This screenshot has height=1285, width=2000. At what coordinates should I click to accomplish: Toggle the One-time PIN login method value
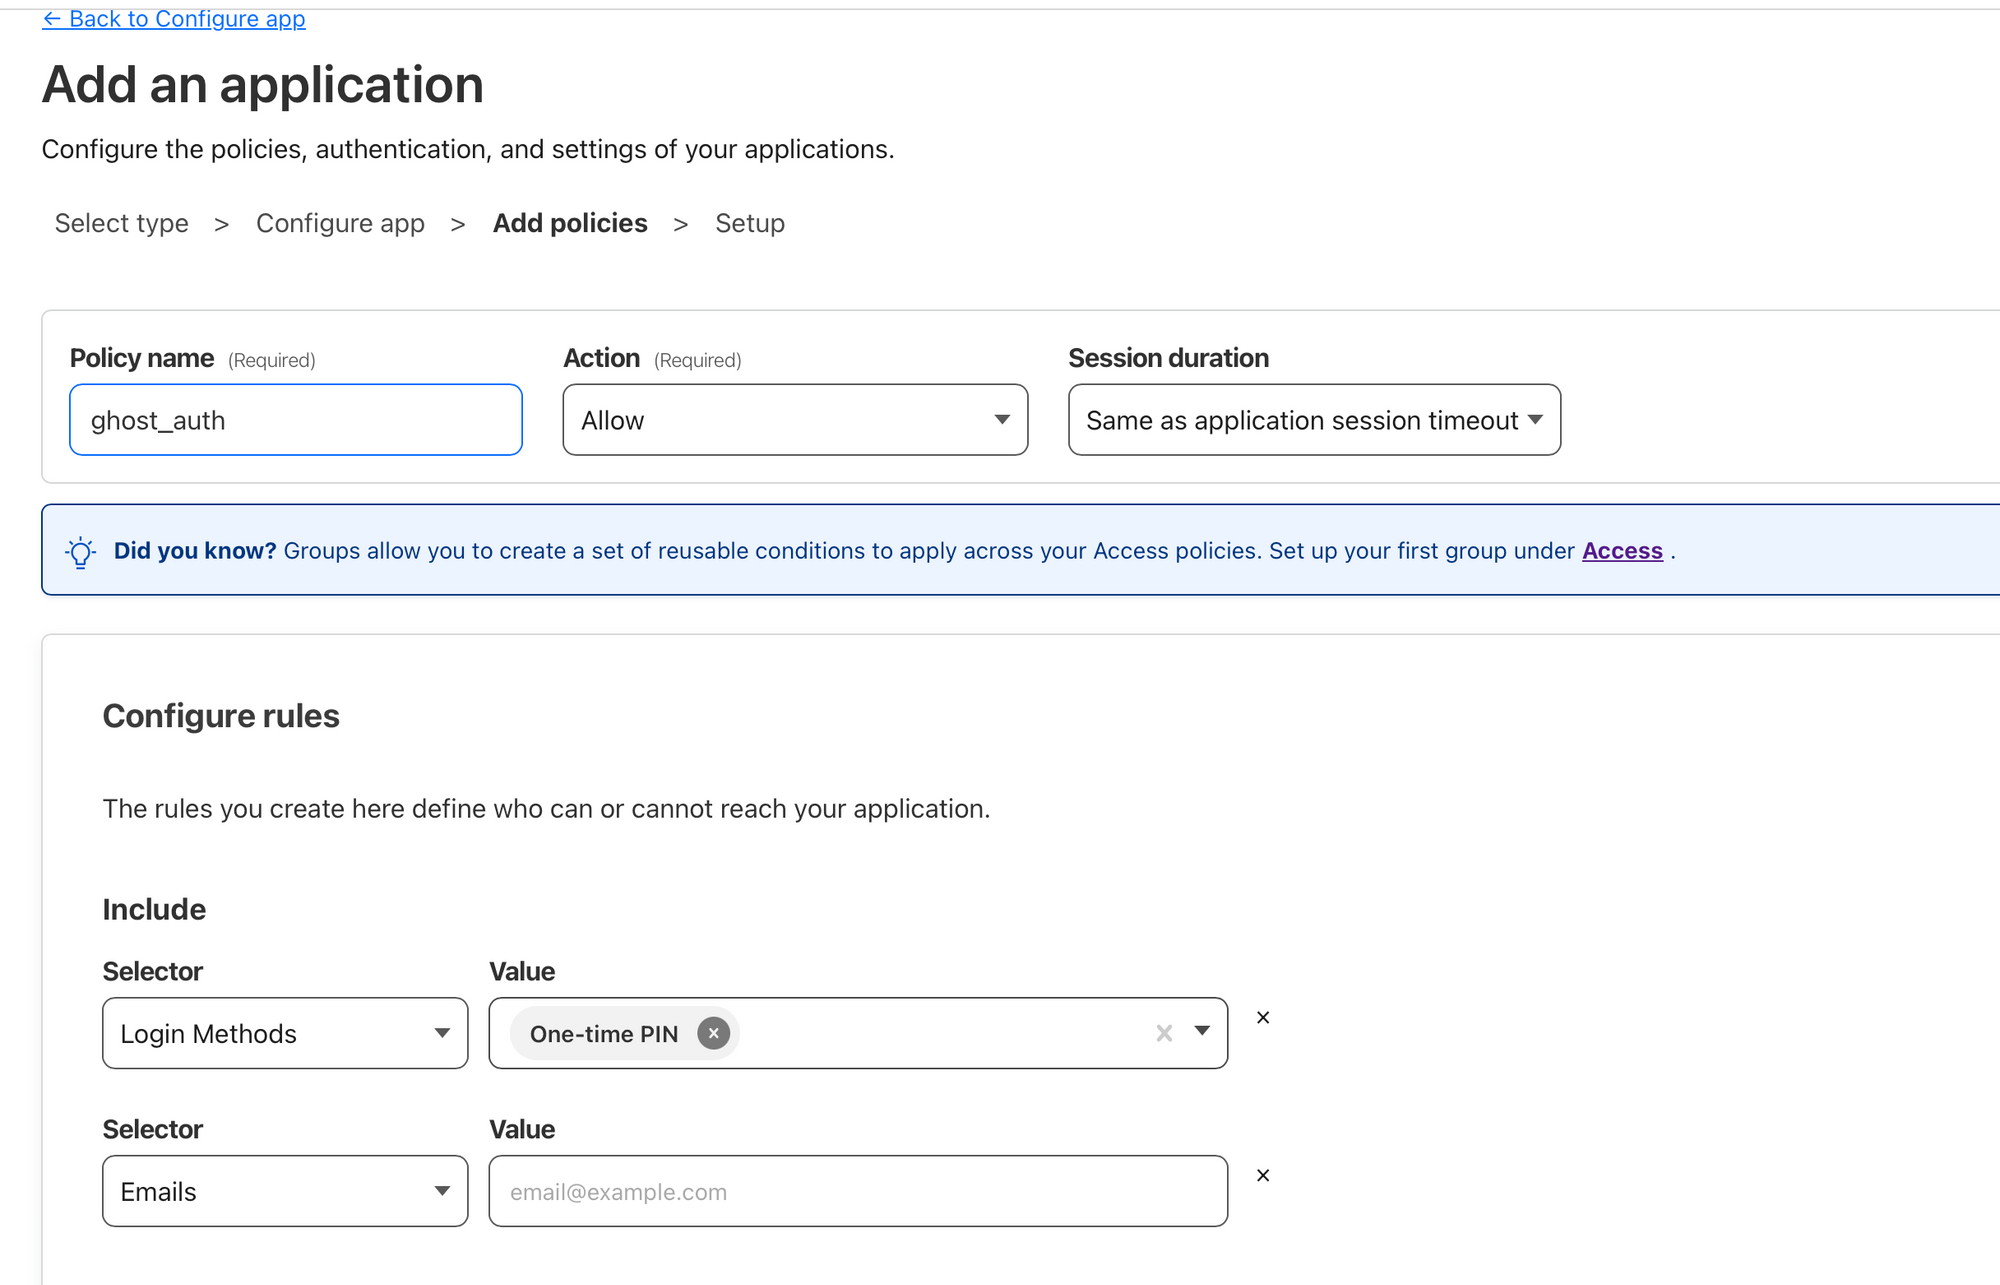click(714, 1034)
